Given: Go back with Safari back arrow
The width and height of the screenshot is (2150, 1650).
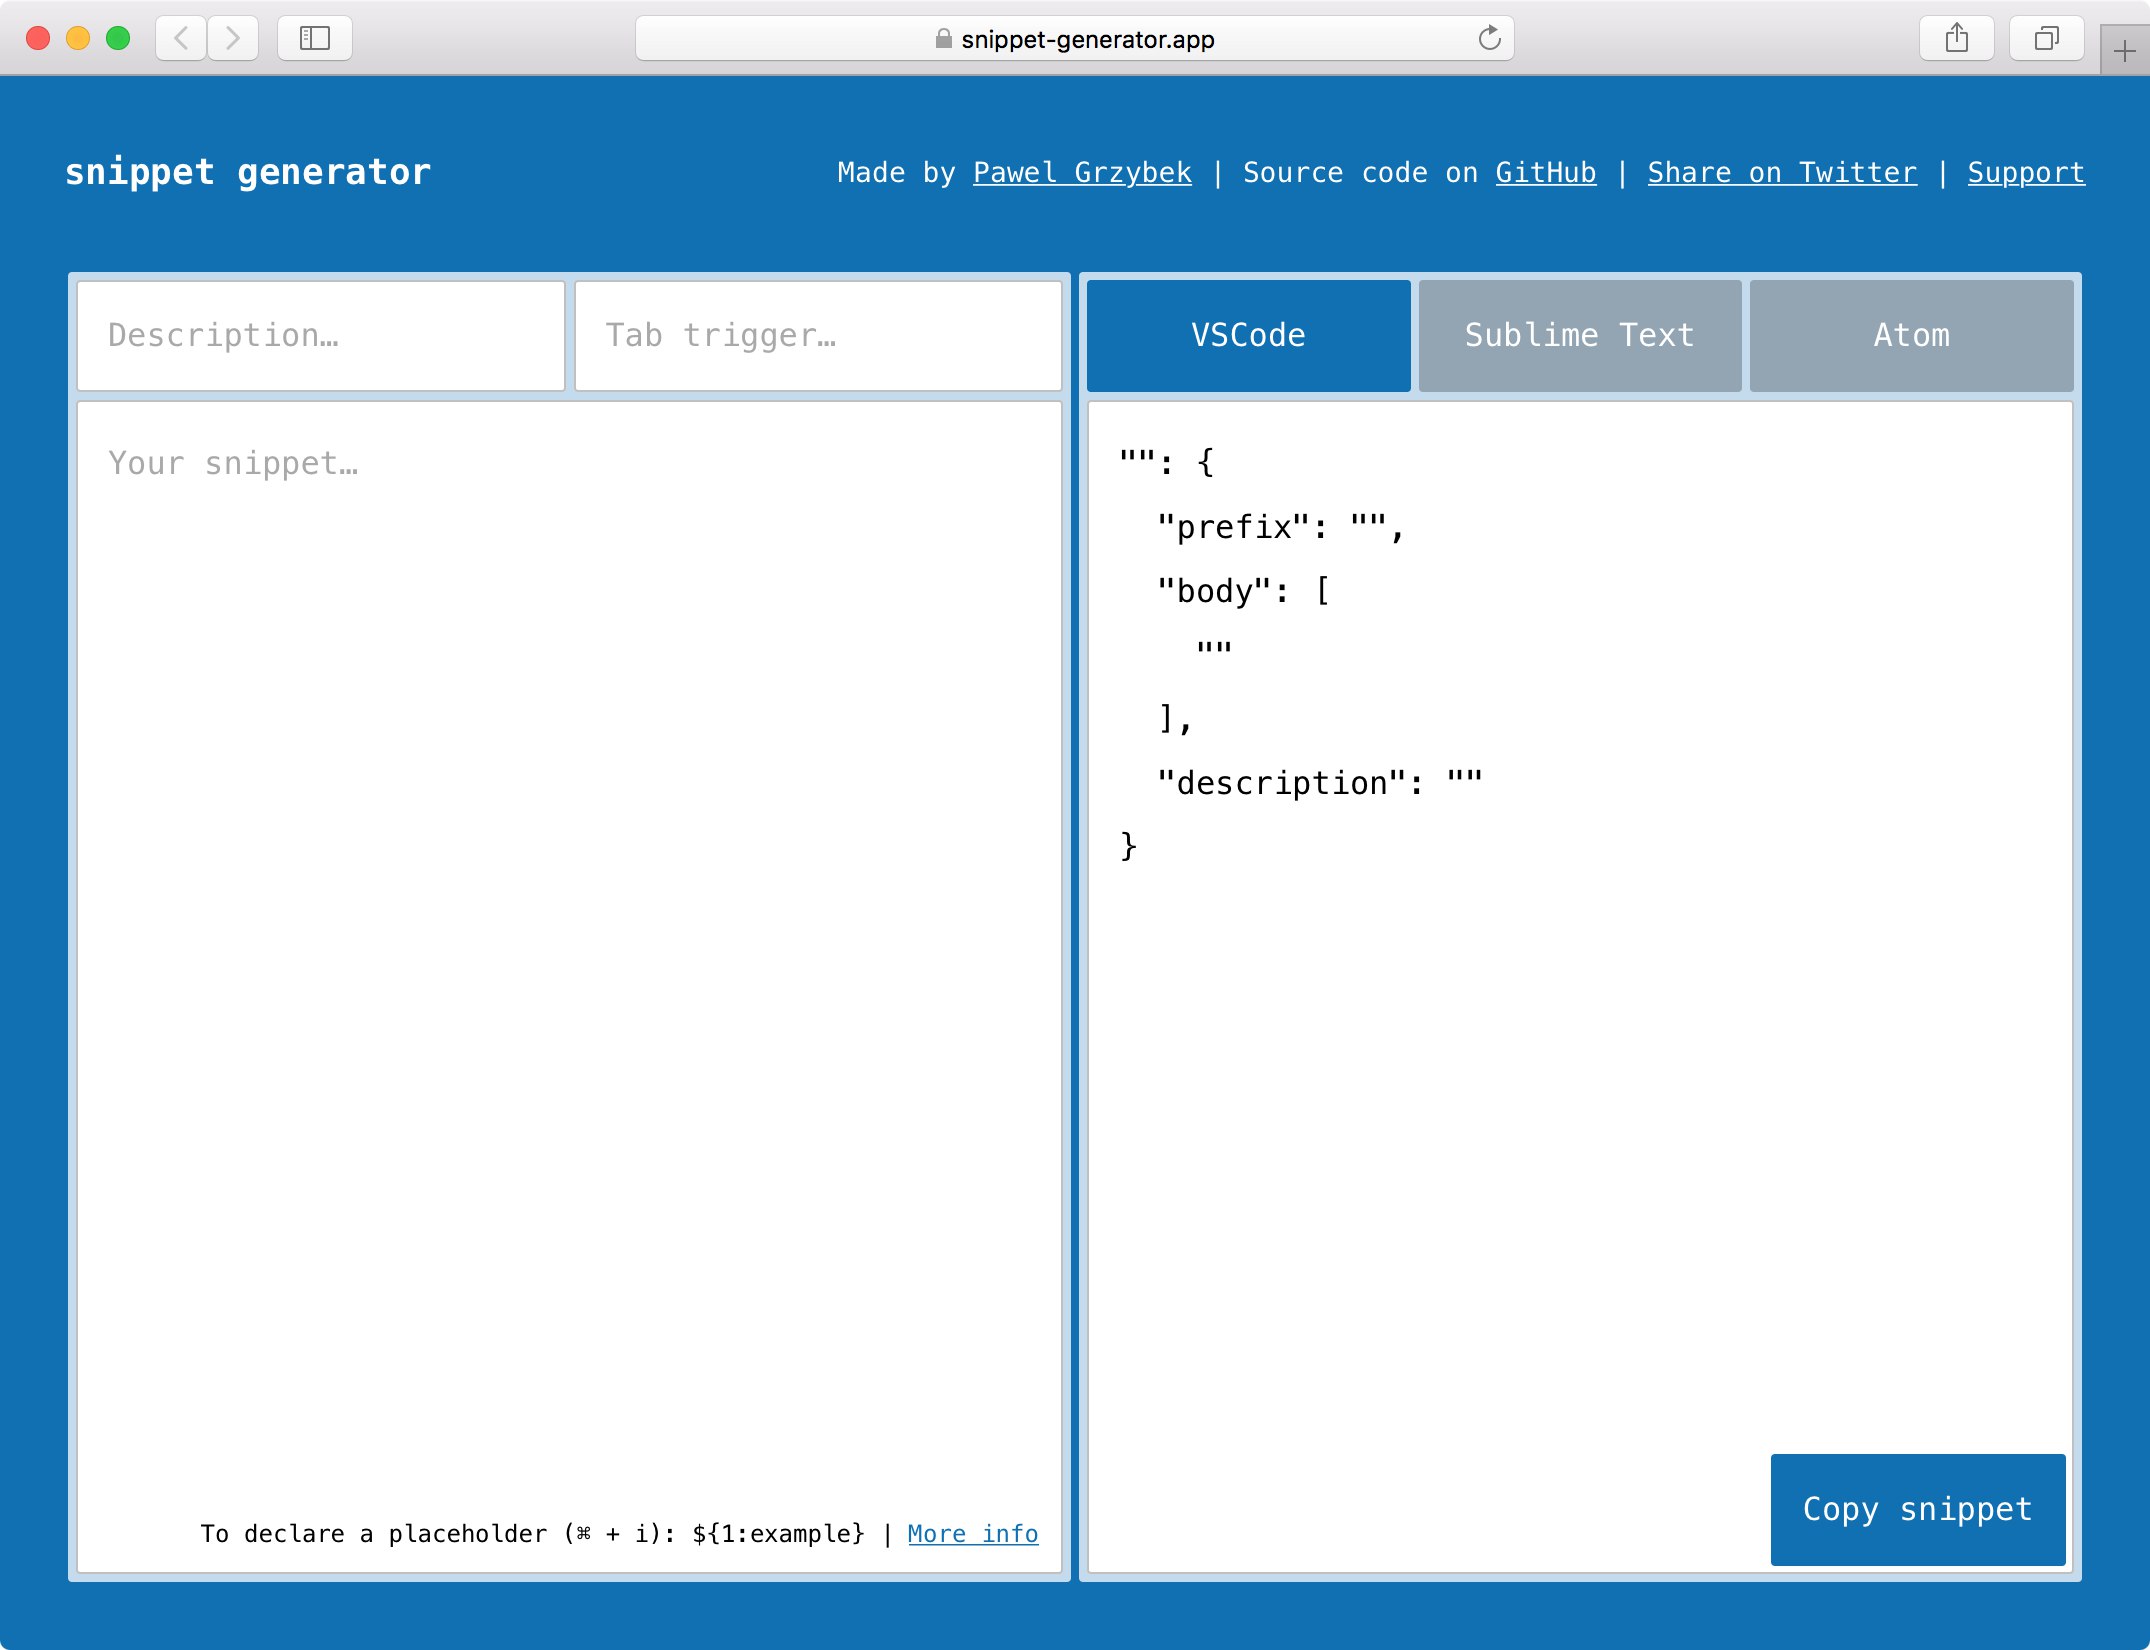Looking at the screenshot, I should pos(181,39).
